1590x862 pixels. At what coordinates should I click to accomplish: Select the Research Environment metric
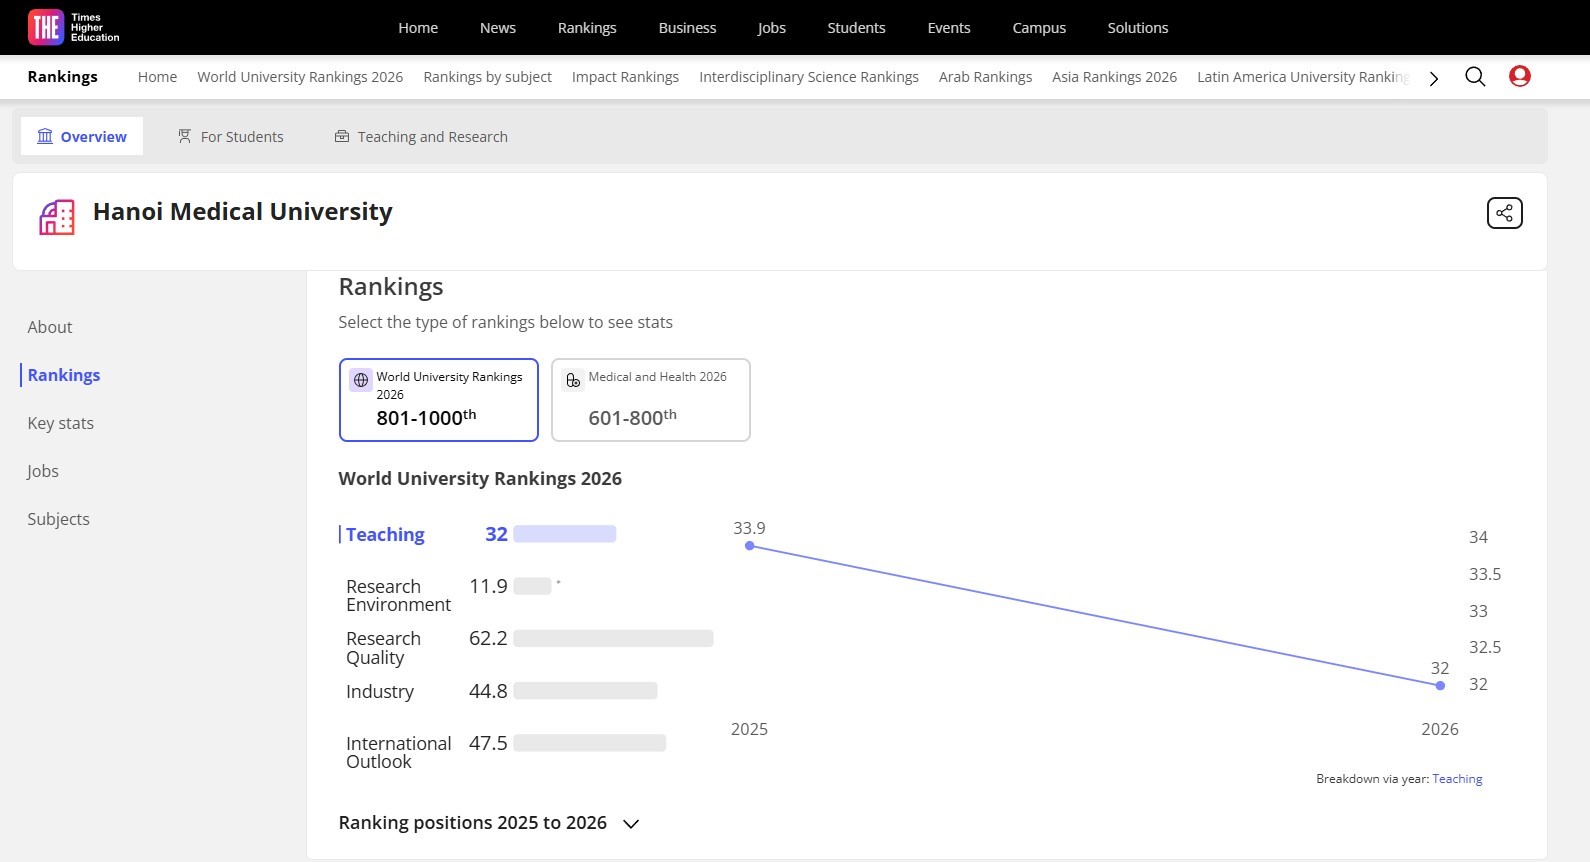click(x=398, y=595)
